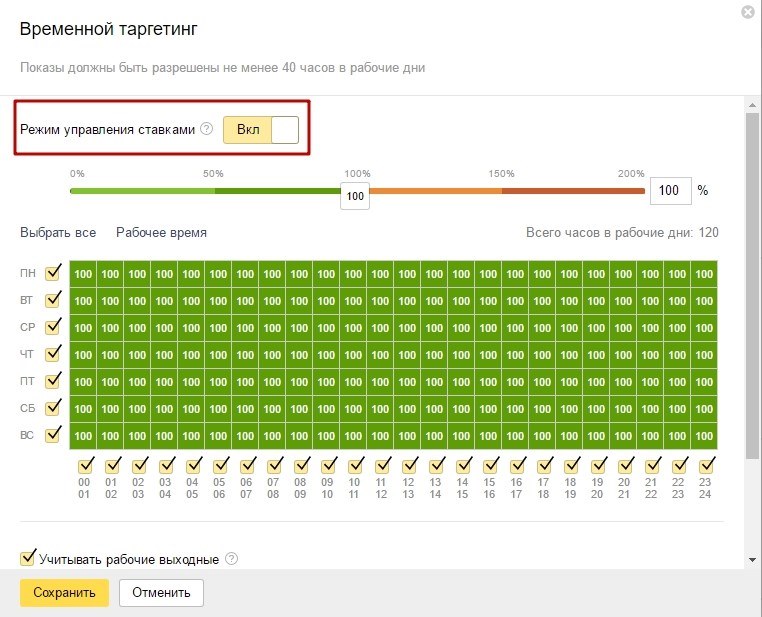
Task: Close the Временной таргетинг dialog
Action: point(748,12)
